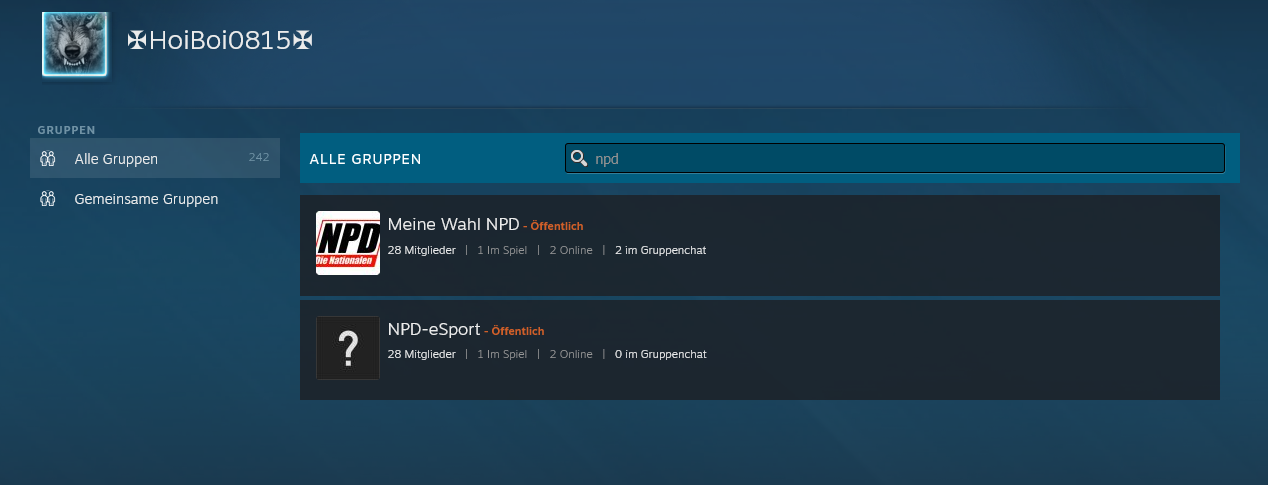Click the people icon beside Alle Gruppen
The height and width of the screenshot is (485, 1268).
pos(47,159)
